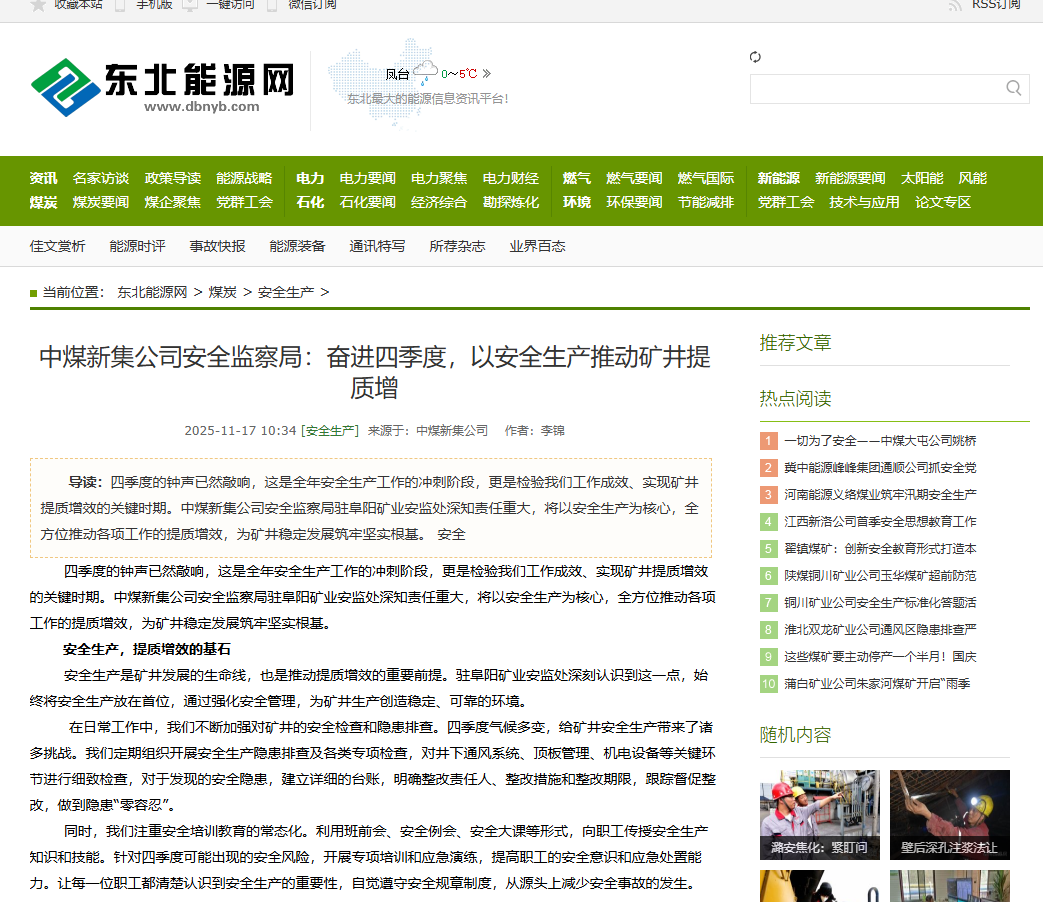Click the search magnifier icon
The height and width of the screenshot is (902, 1043).
tap(1013, 88)
